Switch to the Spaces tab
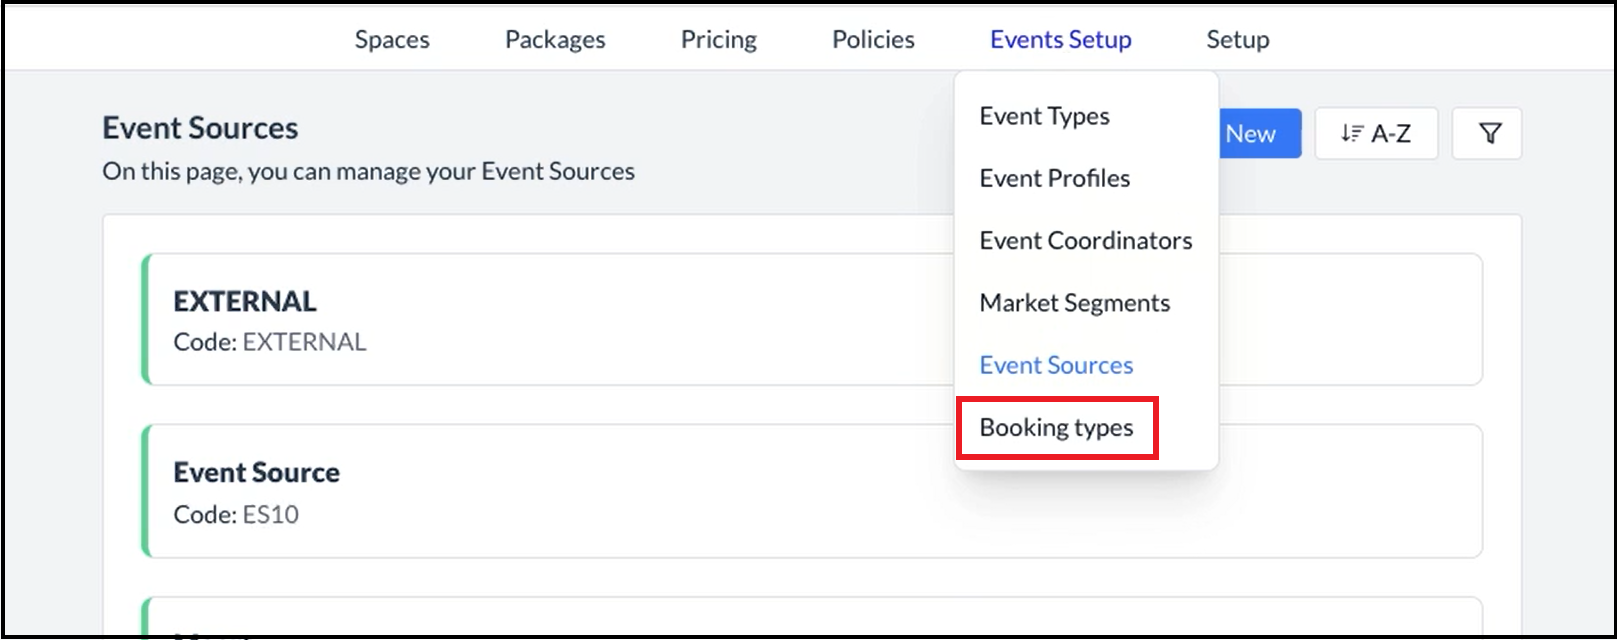 point(392,40)
